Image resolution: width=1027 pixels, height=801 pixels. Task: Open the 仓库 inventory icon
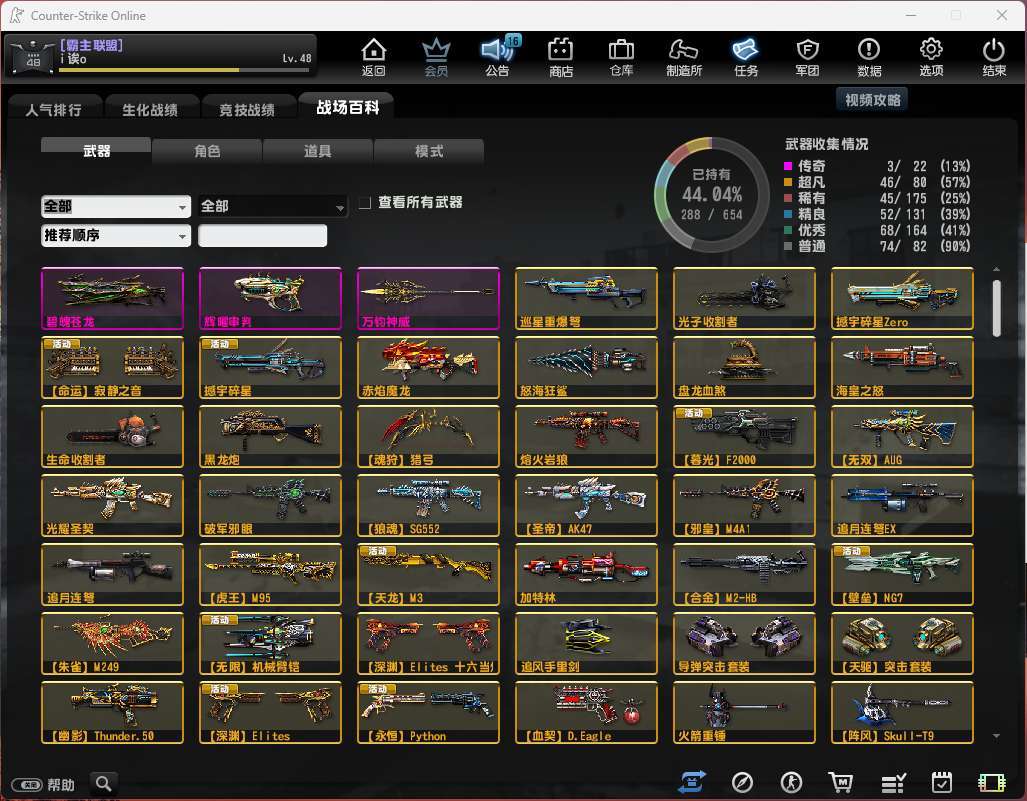[621, 57]
